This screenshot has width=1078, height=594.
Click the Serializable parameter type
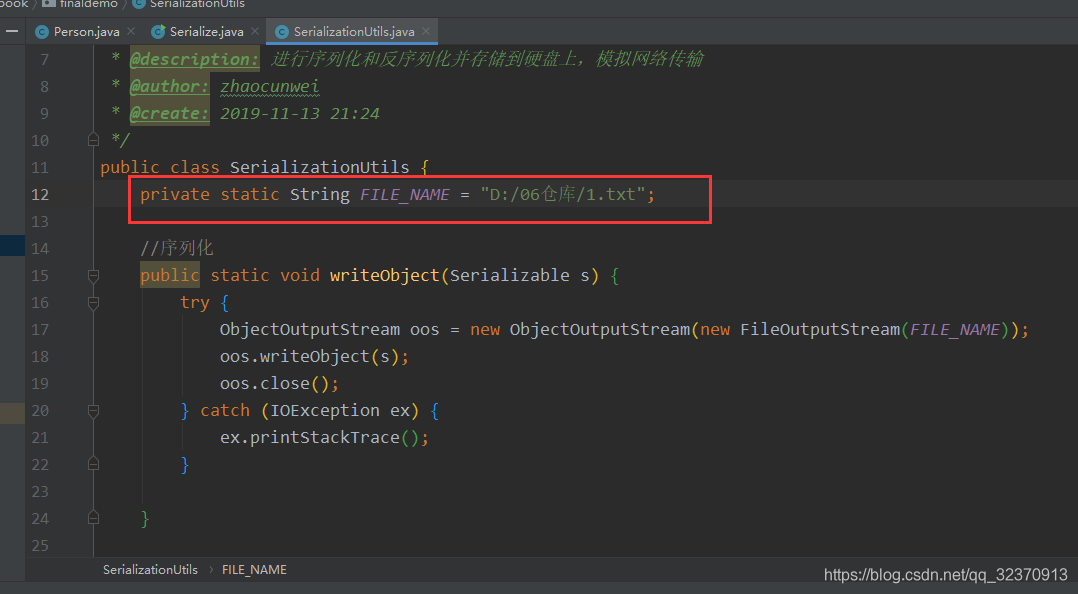coord(509,276)
